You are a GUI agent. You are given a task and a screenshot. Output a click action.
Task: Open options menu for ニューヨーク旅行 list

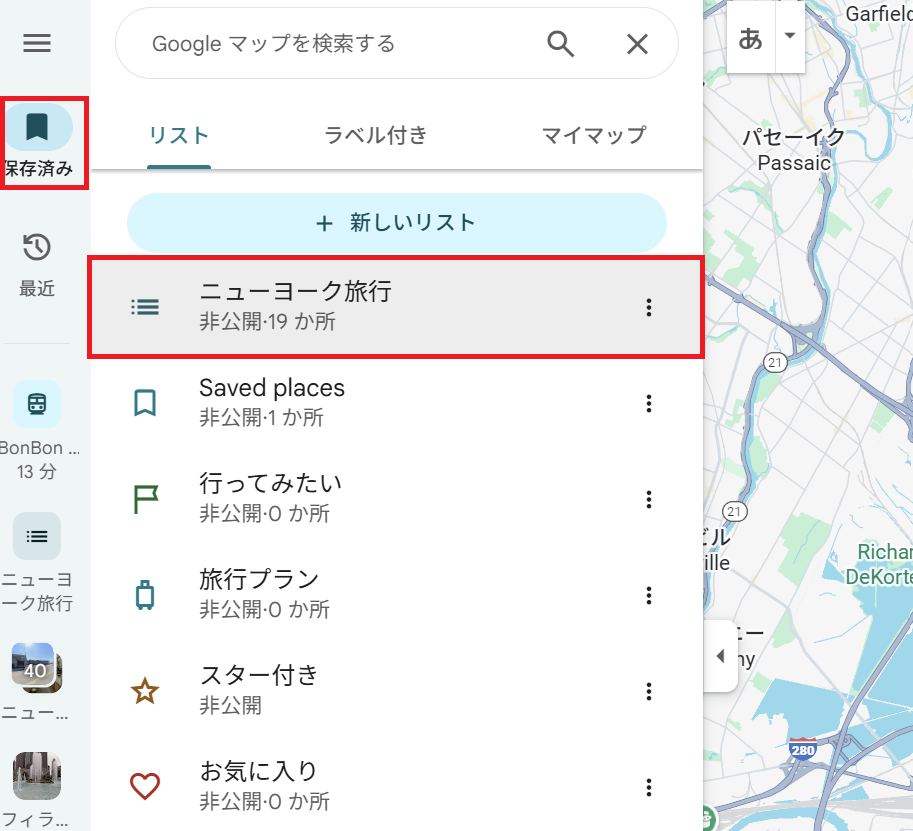(649, 307)
